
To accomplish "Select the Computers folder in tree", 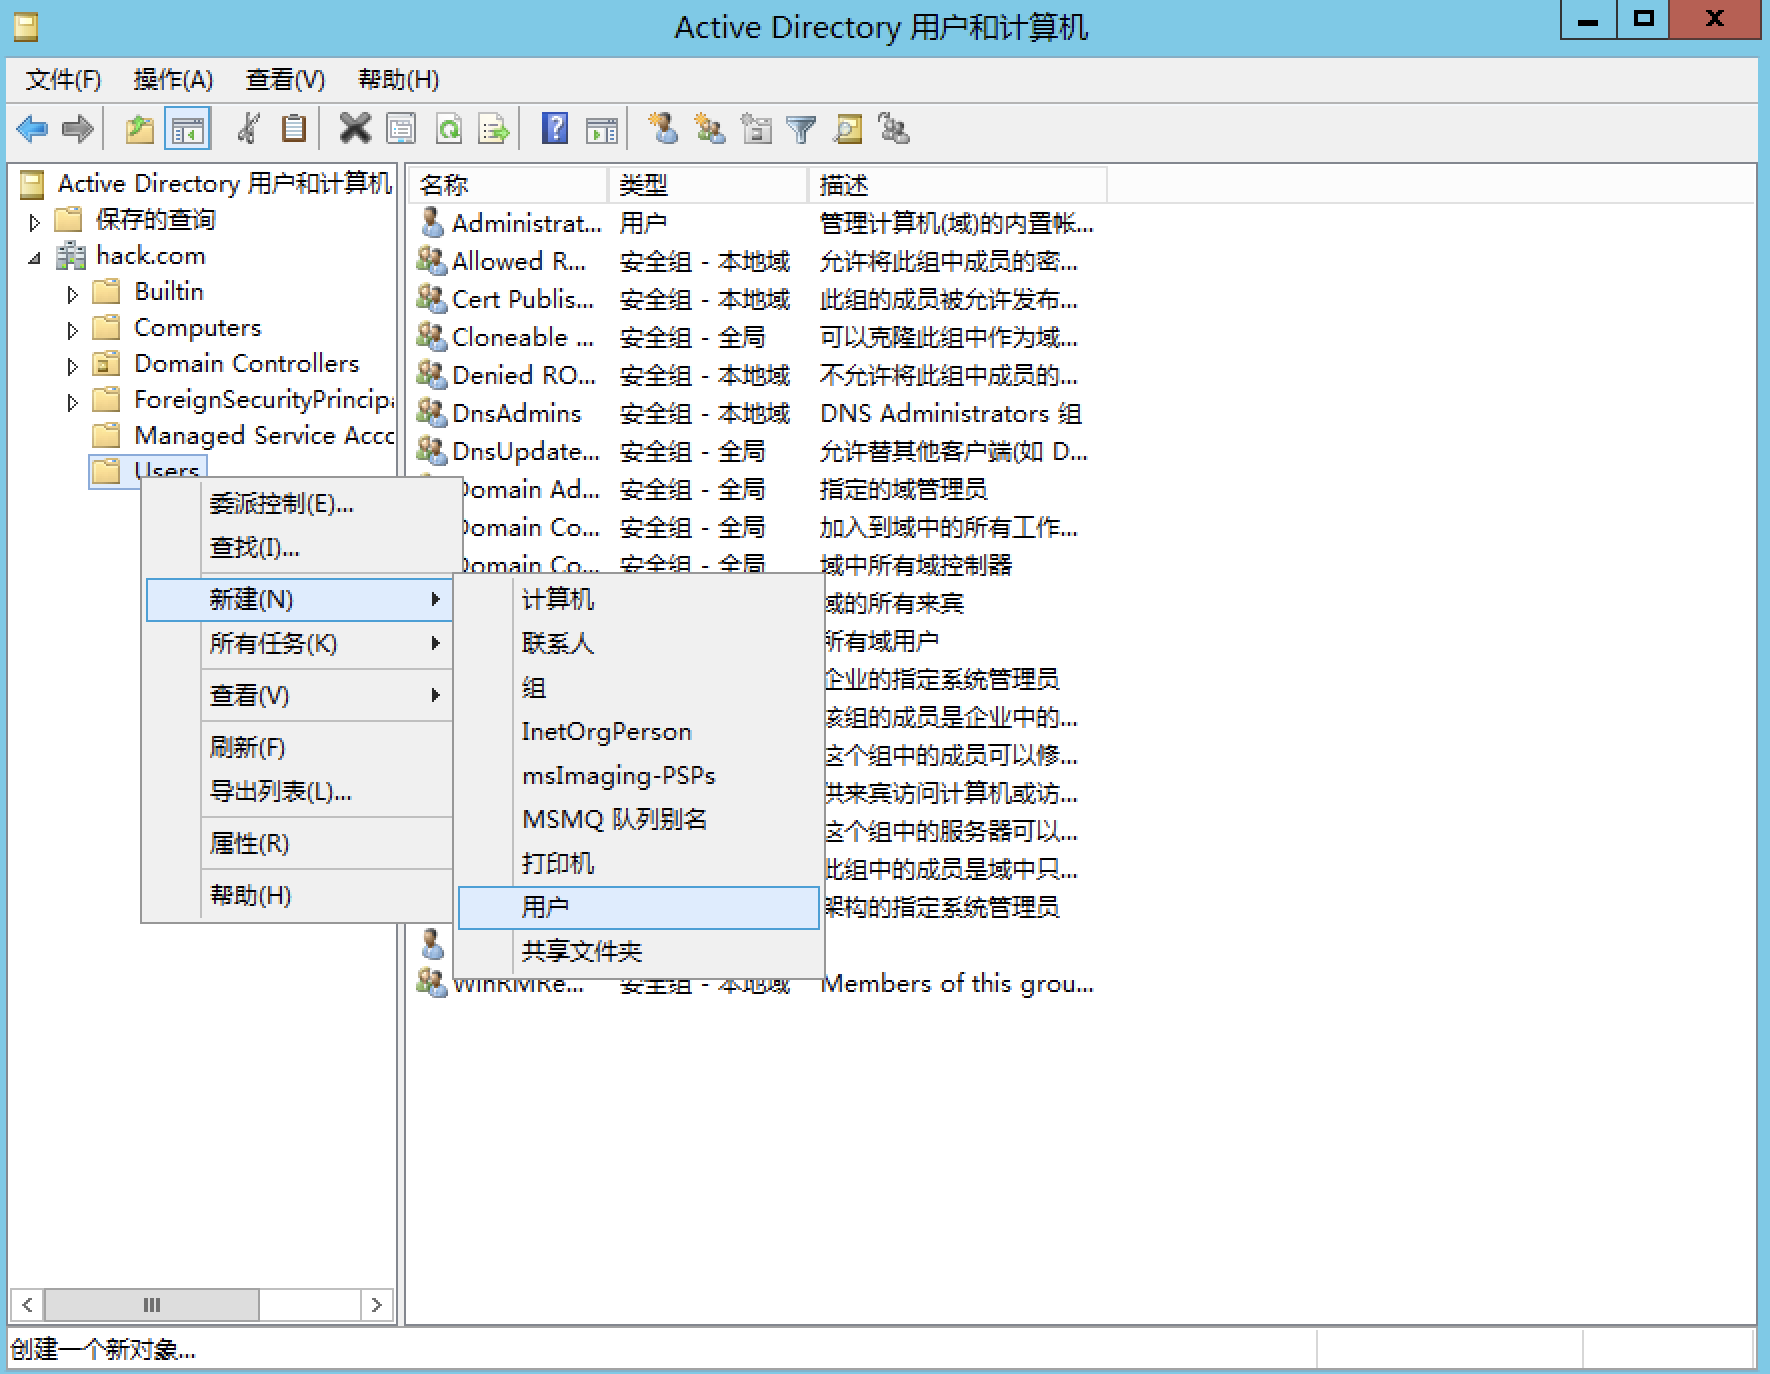I will (197, 328).
